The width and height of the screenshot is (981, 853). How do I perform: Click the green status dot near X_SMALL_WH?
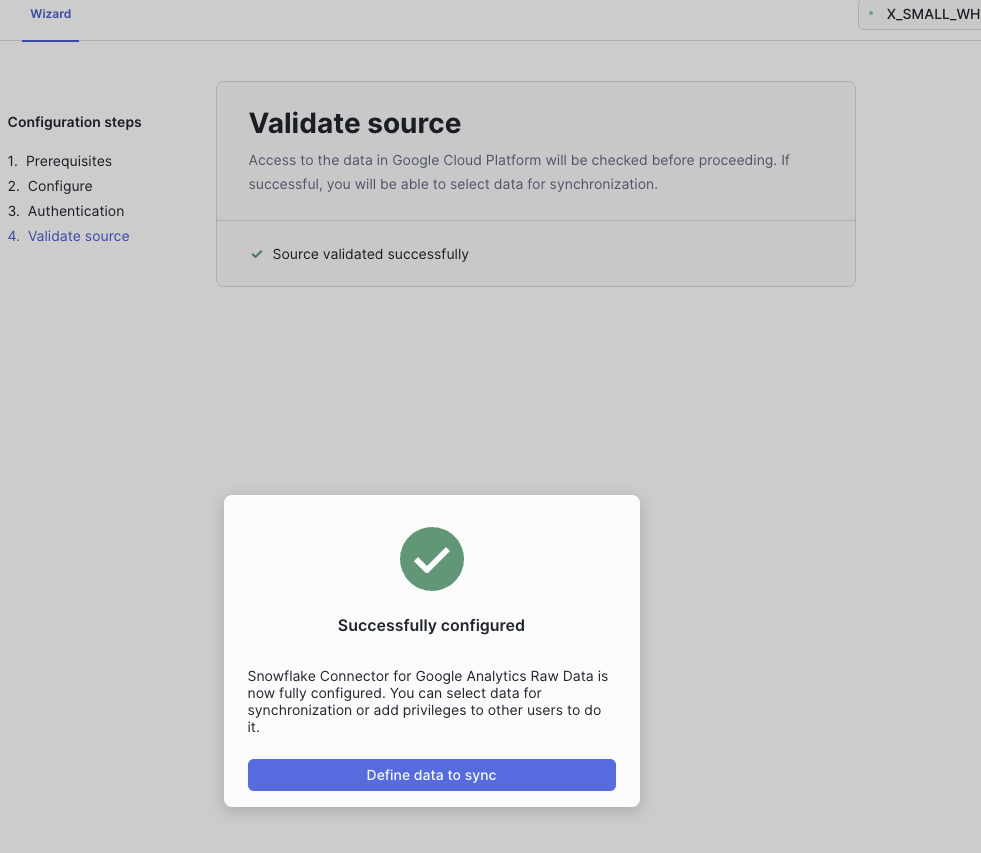click(871, 14)
